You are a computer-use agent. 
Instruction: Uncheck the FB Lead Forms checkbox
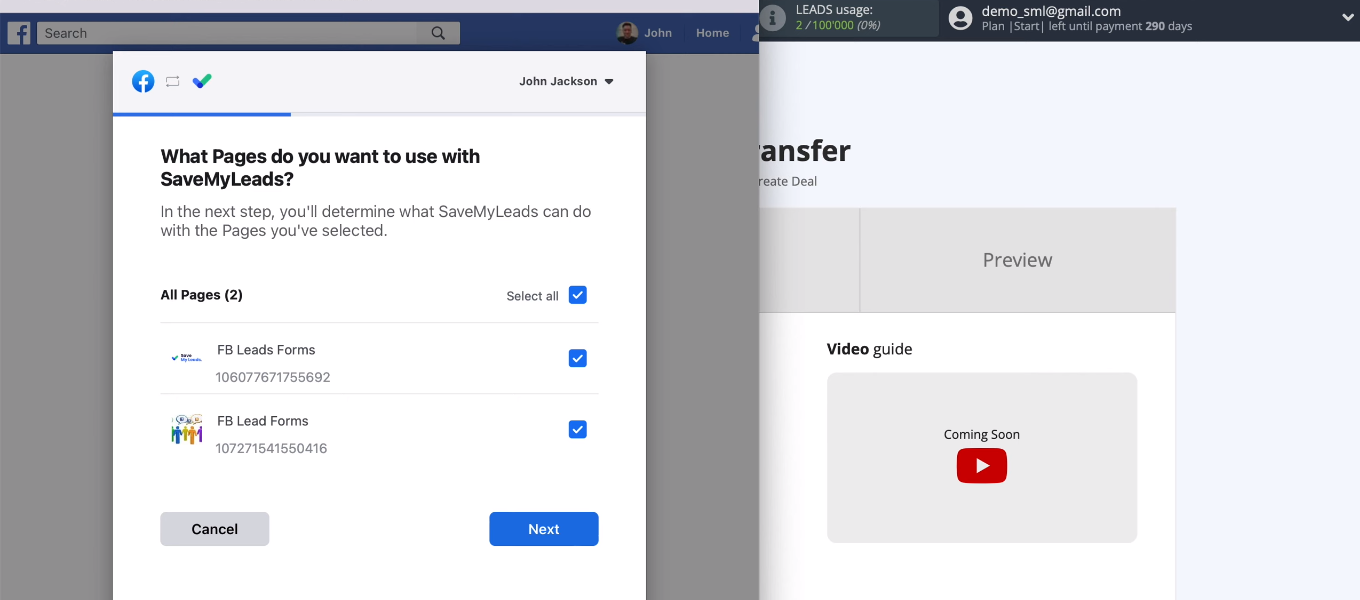pos(577,429)
